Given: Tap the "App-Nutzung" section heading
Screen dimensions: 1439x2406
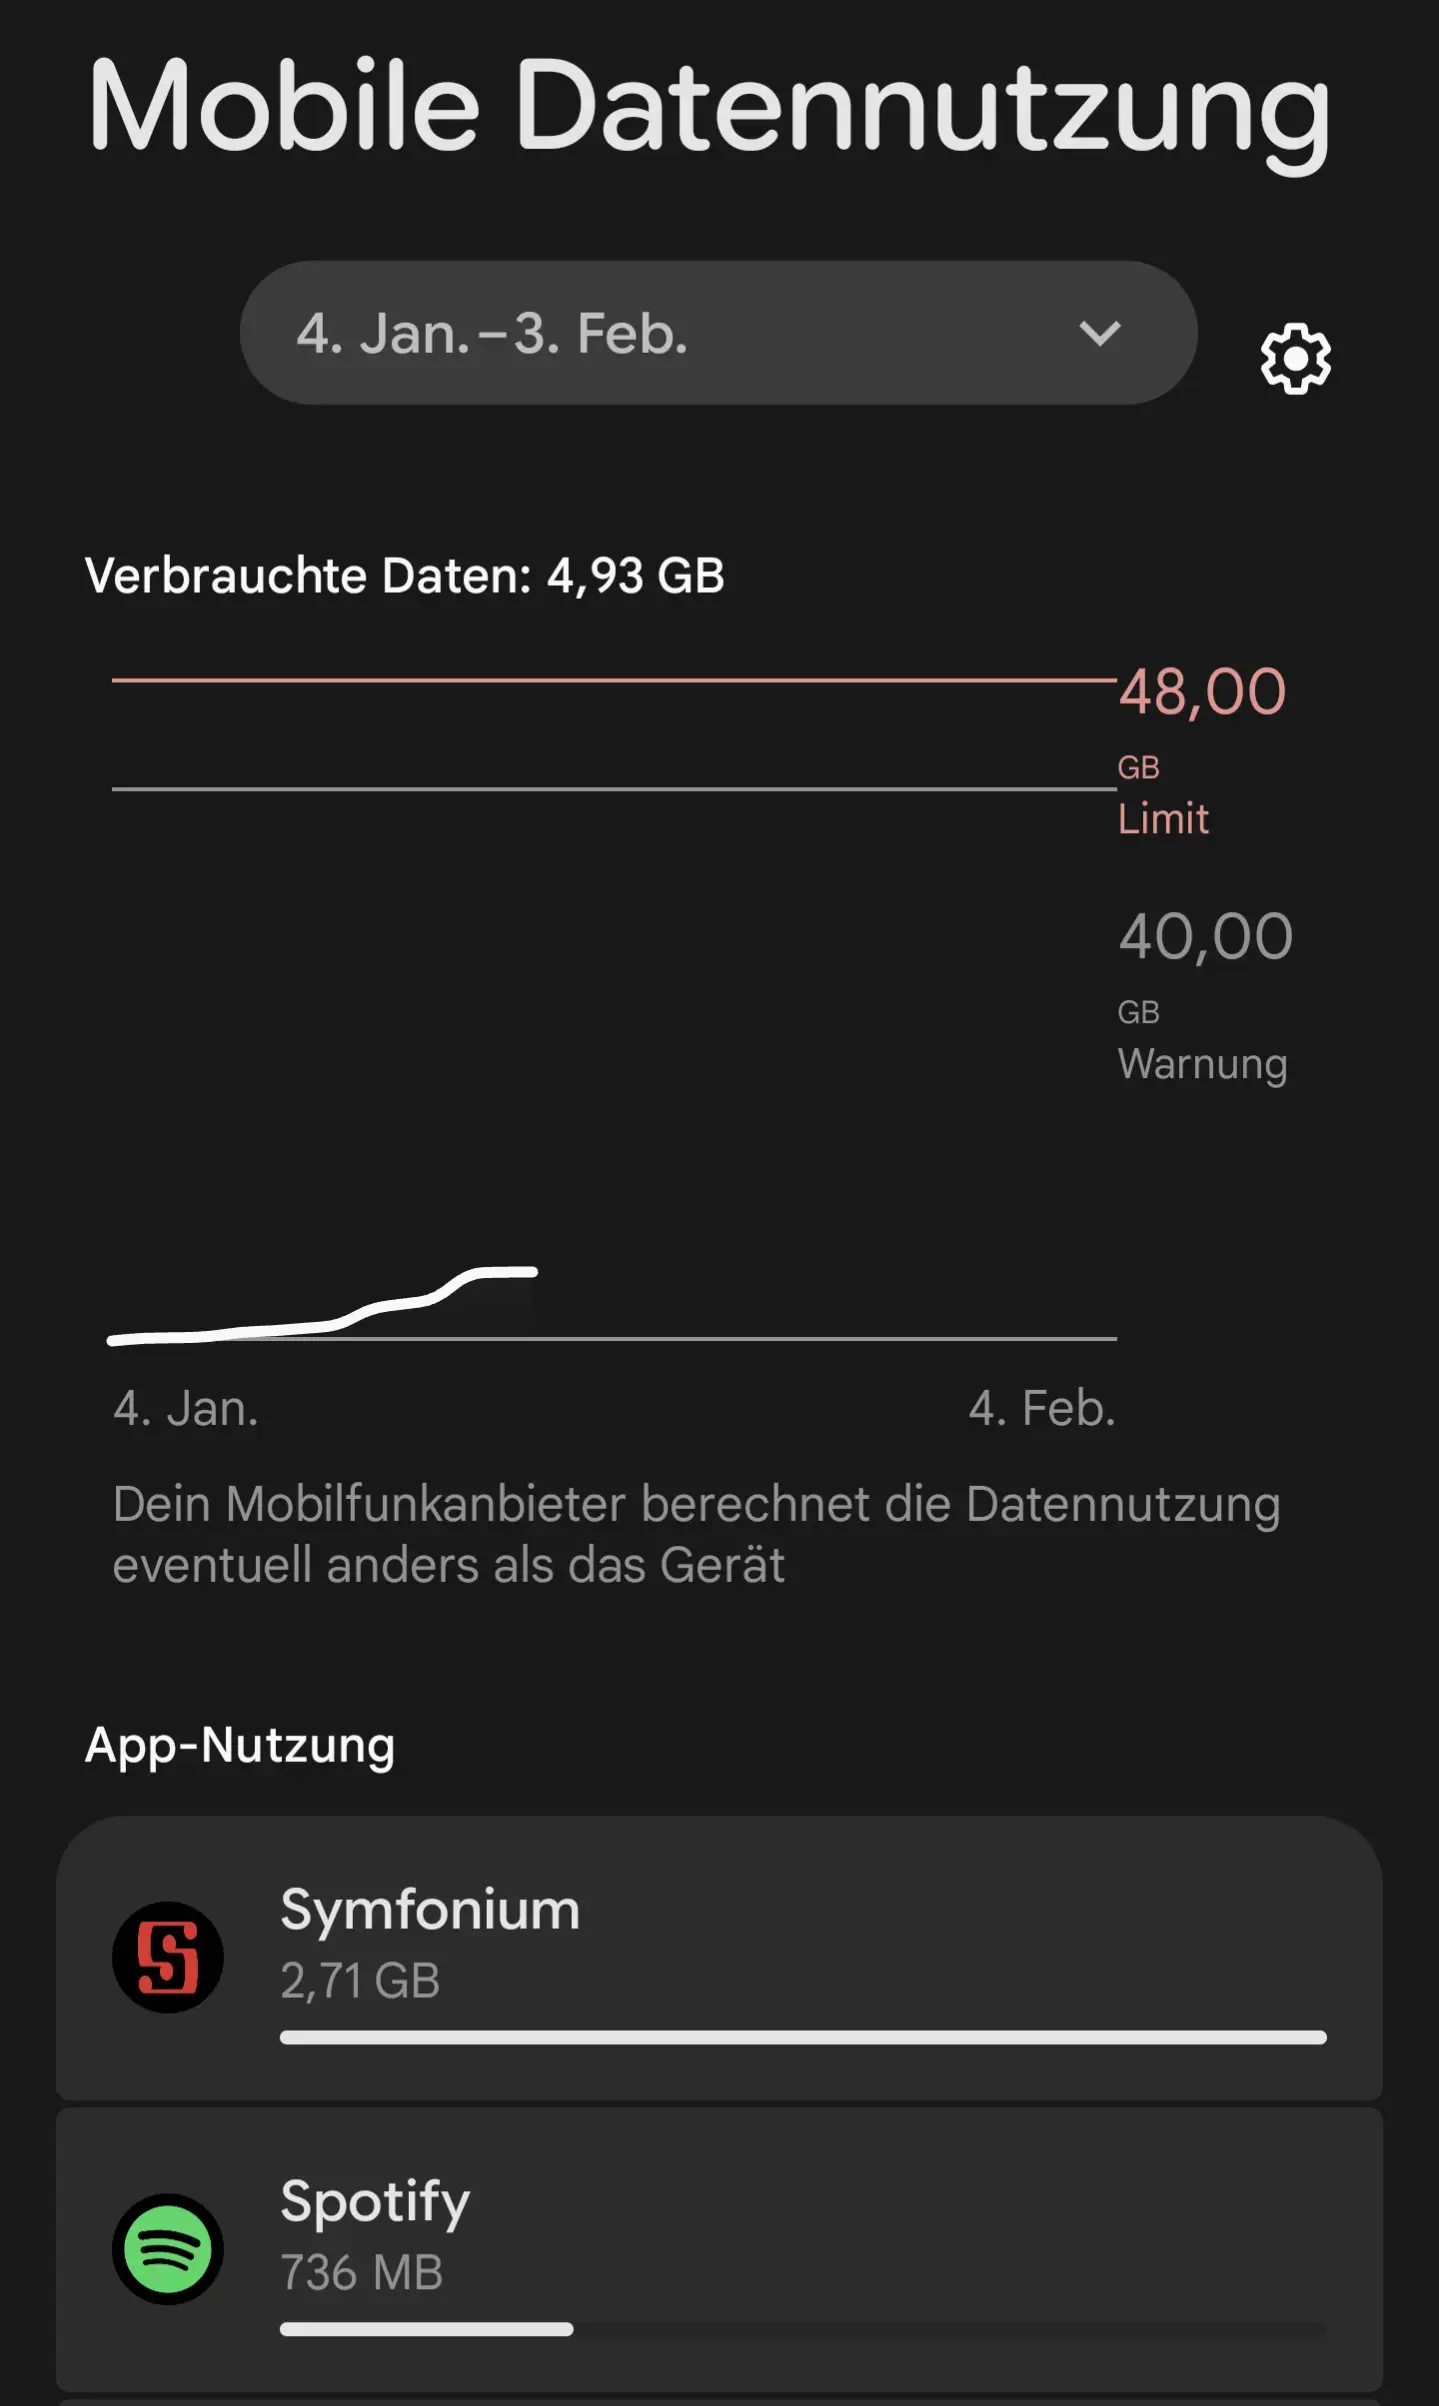Looking at the screenshot, I should coord(240,1745).
